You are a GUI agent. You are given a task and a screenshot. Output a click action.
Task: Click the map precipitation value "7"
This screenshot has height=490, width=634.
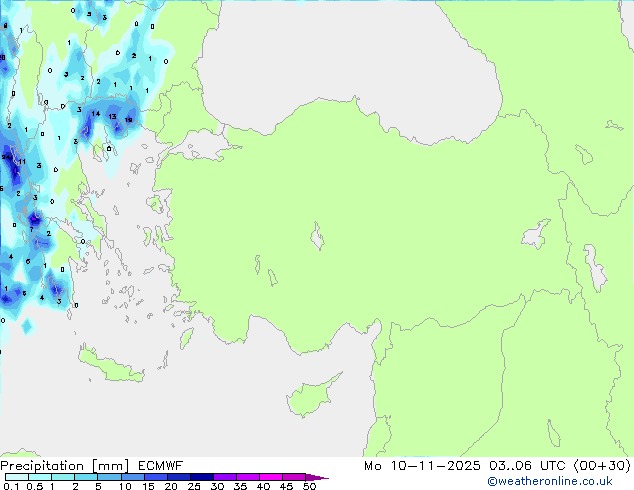coord(32,229)
